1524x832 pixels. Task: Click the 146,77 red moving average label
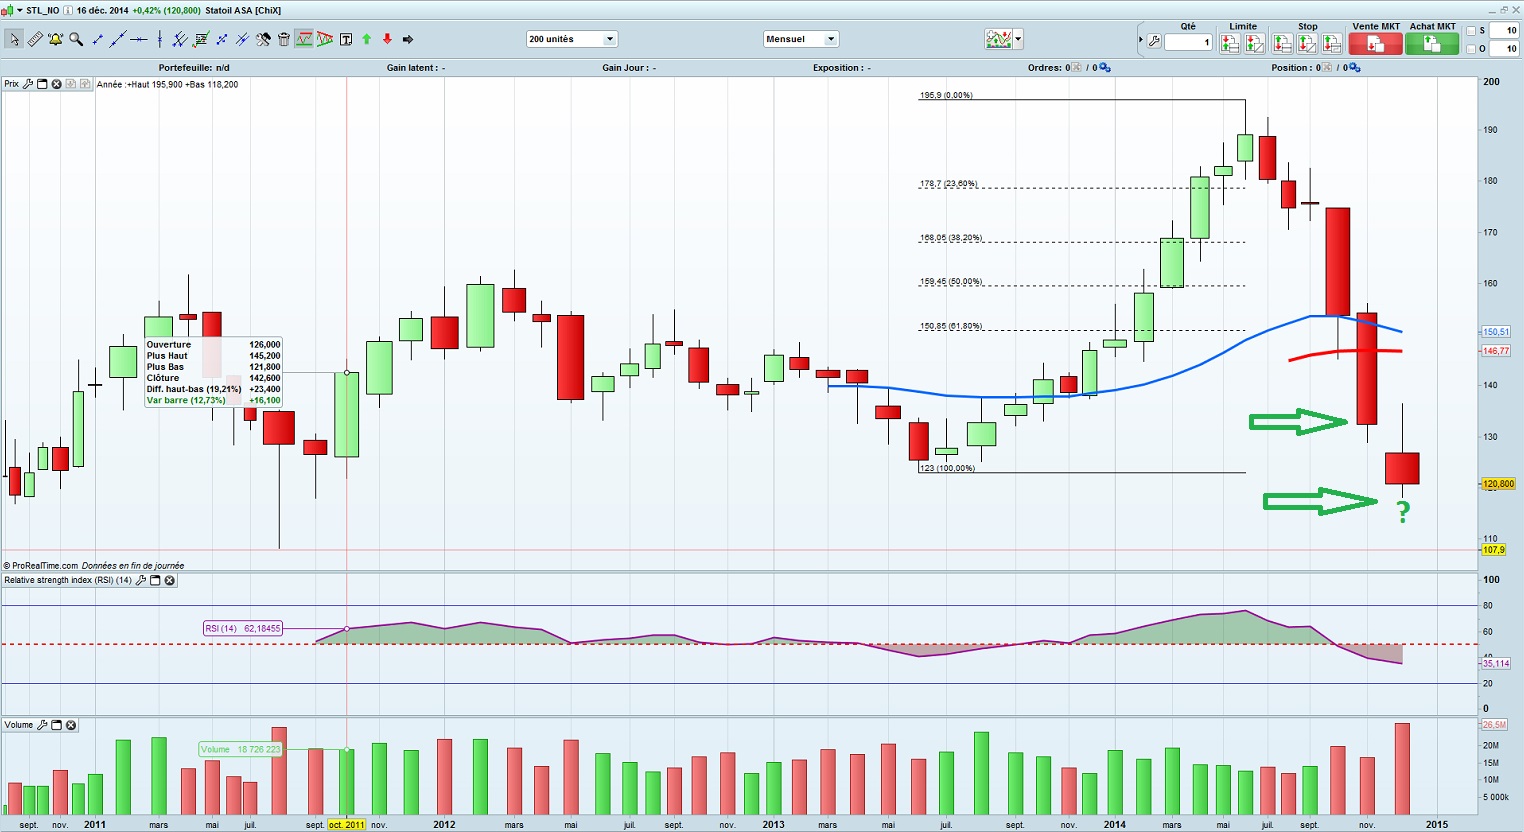(x=1496, y=351)
